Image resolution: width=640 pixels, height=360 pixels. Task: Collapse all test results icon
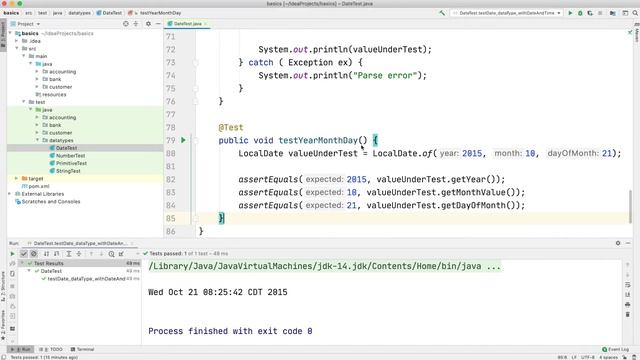click(x=79, y=253)
